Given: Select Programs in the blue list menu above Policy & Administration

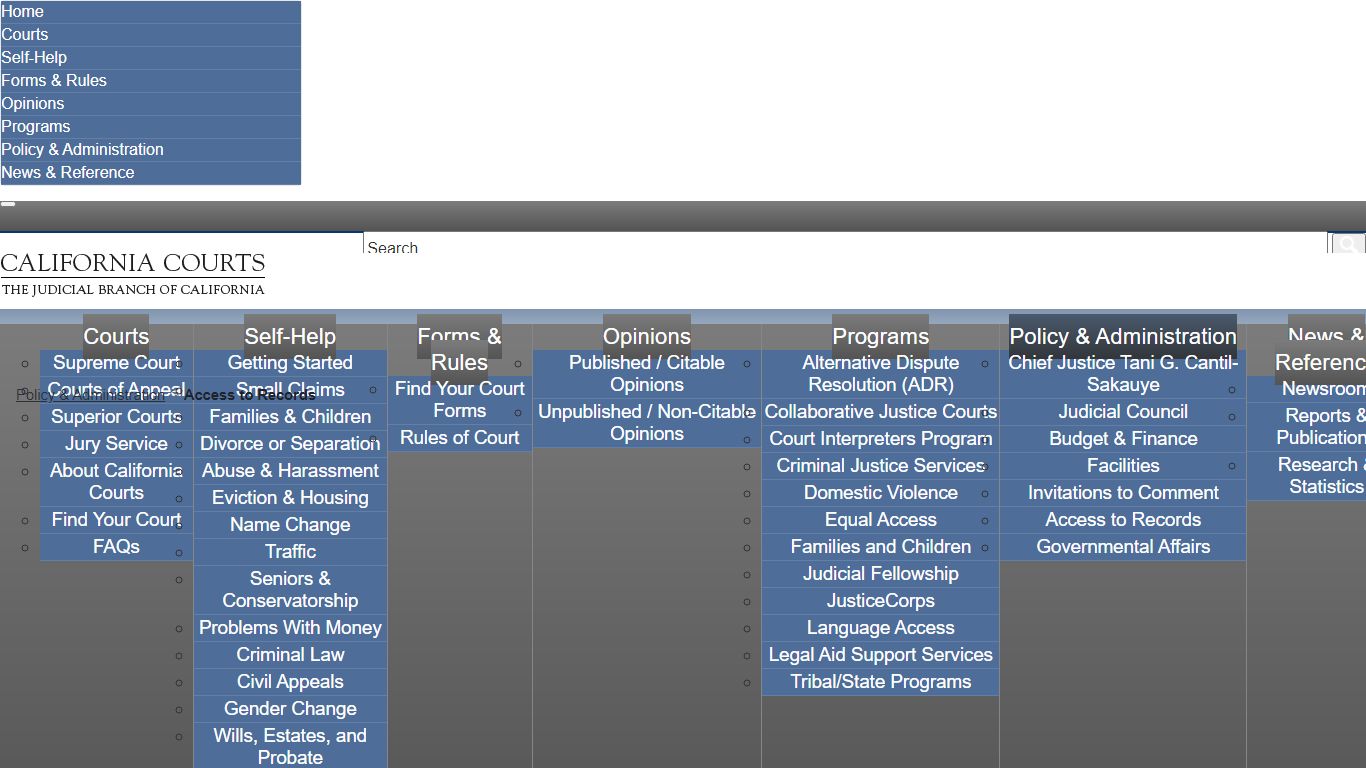Looking at the screenshot, I should [150, 127].
